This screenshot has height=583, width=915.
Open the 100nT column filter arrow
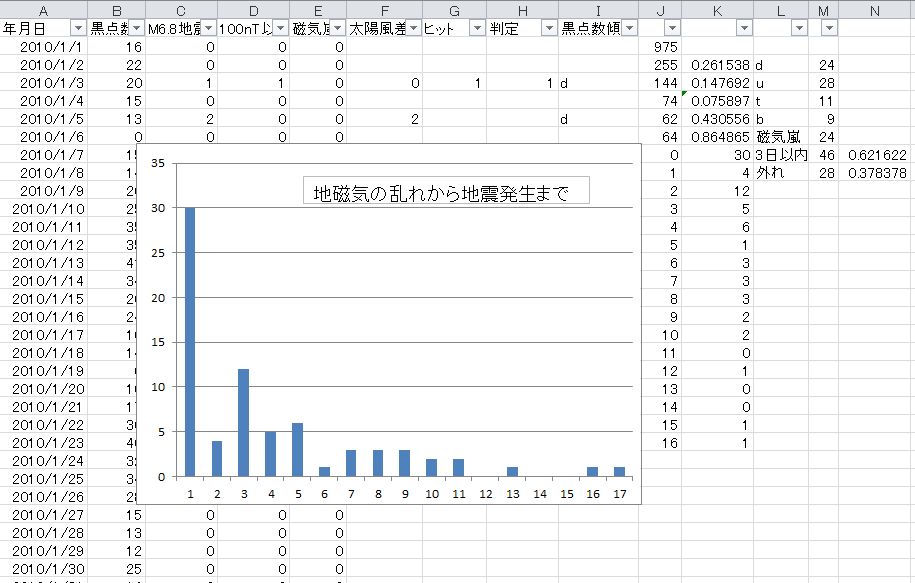point(280,28)
